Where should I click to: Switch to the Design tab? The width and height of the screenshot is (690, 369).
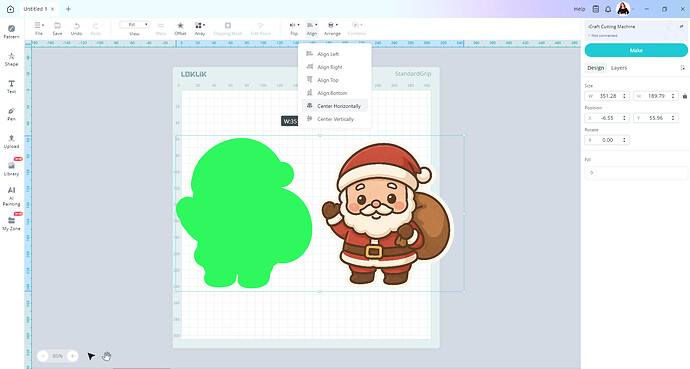click(x=595, y=68)
